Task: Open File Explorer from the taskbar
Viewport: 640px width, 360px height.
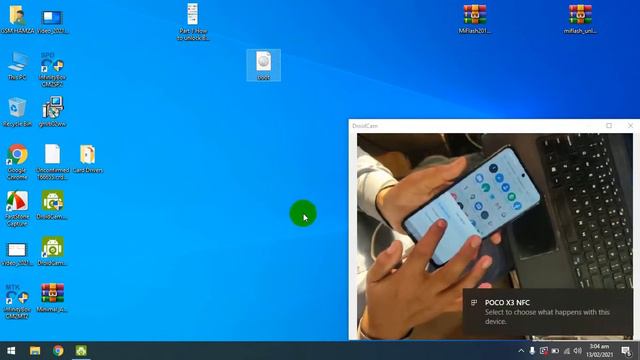Action: click(x=35, y=351)
